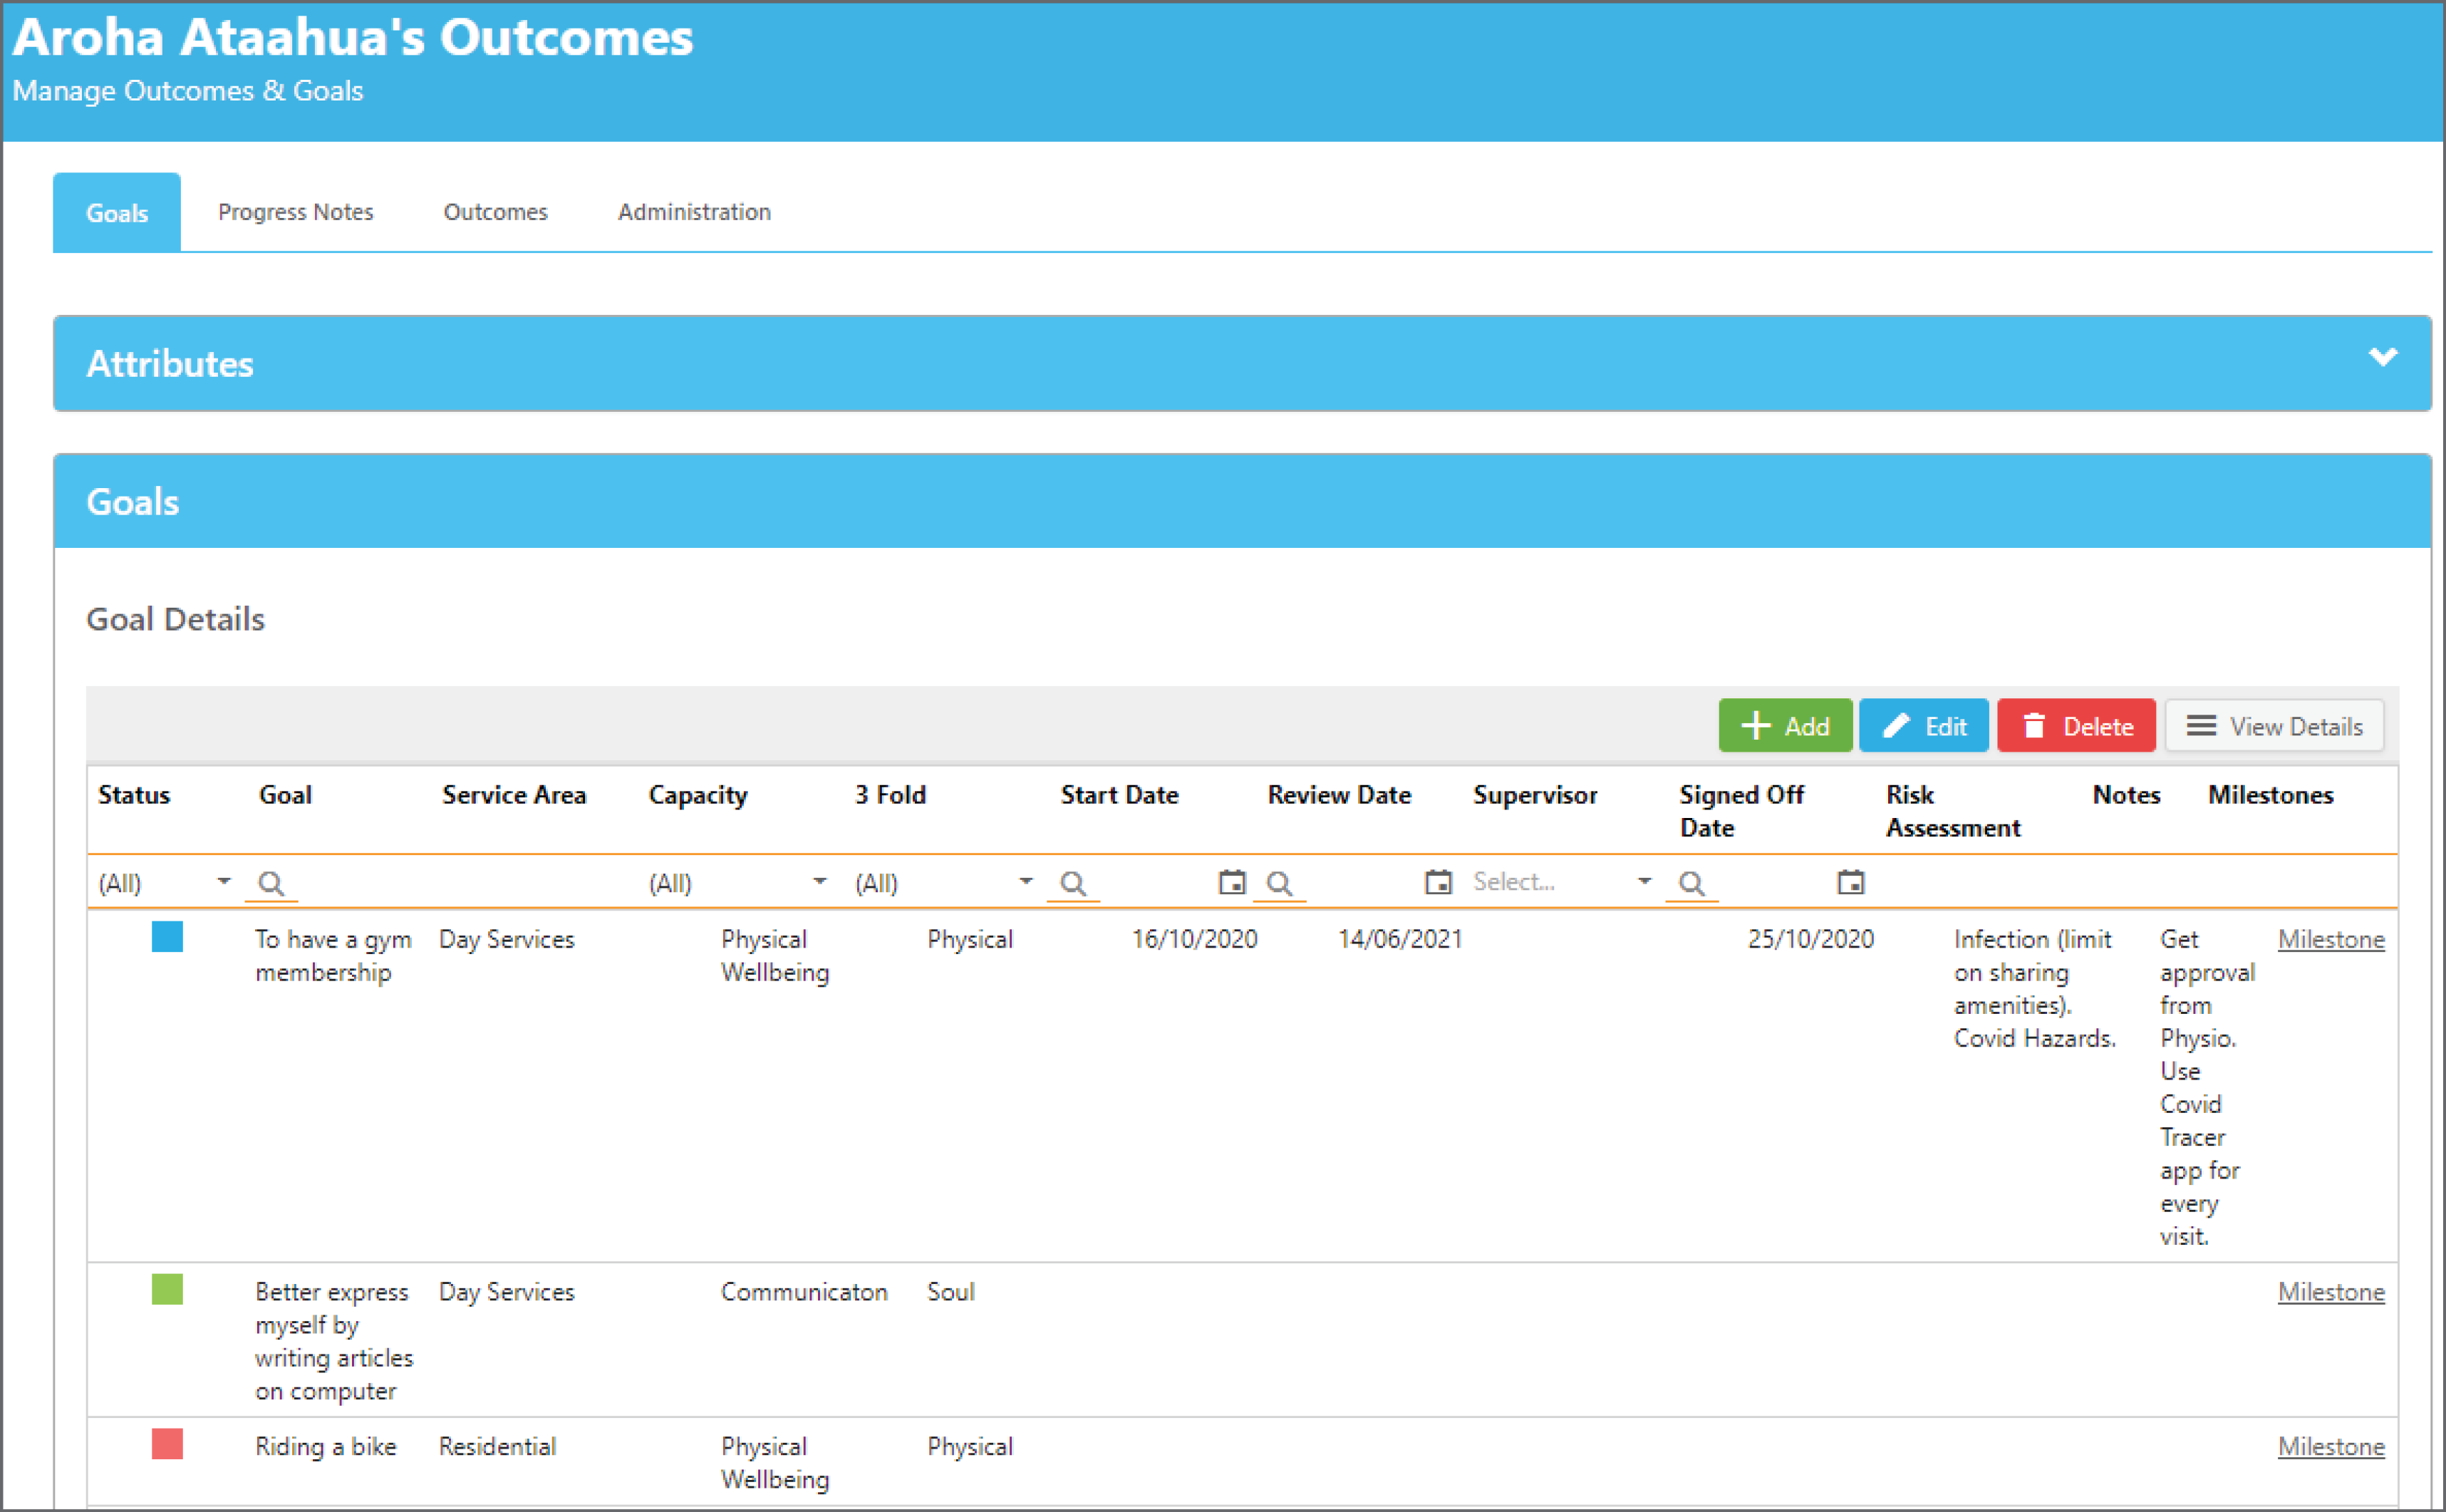The width and height of the screenshot is (2446, 1512).
Task: Click the Start Date search magnifier
Action: tap(1074, 883)
